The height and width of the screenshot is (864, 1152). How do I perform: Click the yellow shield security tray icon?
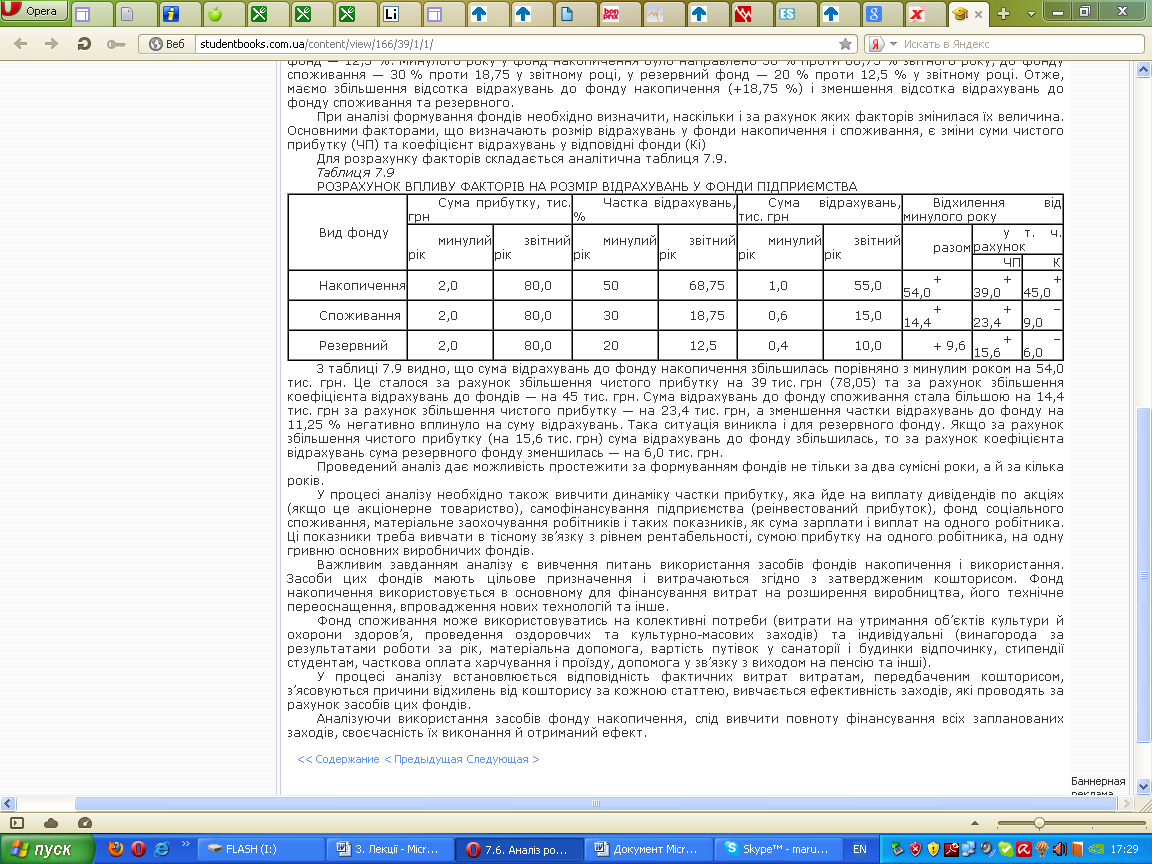tap(933, 849)
